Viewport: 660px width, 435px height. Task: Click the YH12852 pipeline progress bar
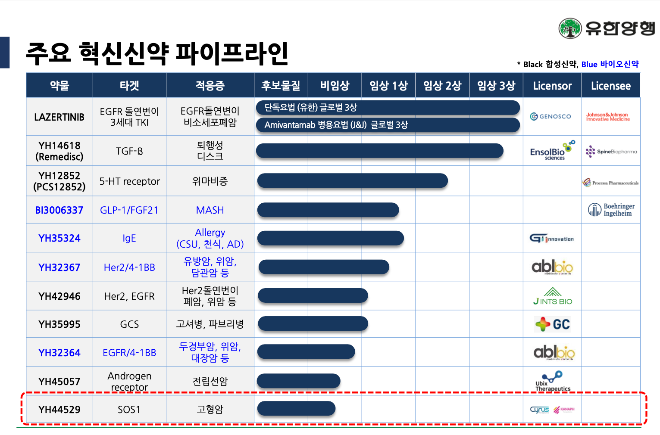click(x=352, y=181)
